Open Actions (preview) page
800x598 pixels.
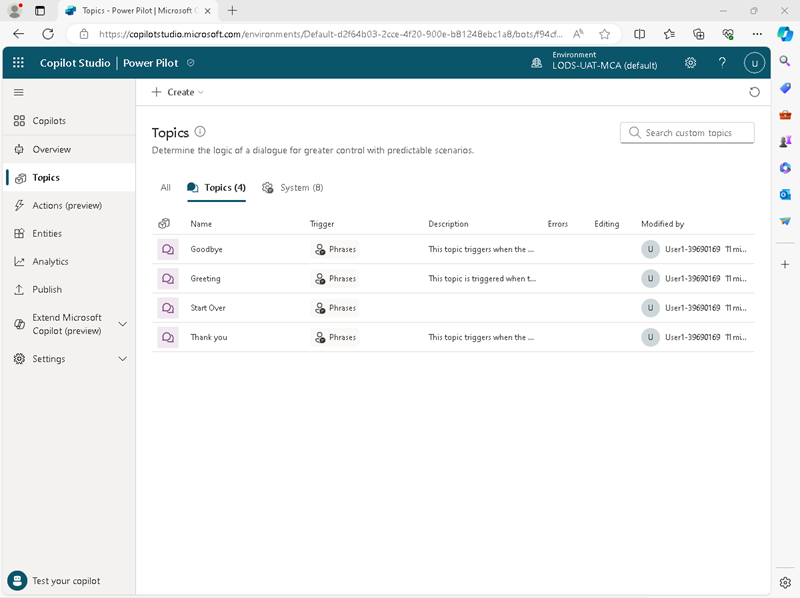coord(69,206)
